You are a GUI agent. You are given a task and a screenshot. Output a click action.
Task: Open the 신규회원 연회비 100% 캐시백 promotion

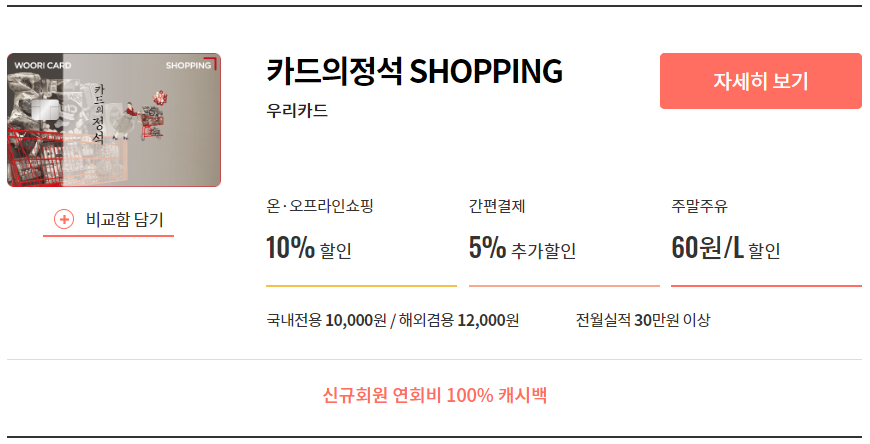point(434,396)
